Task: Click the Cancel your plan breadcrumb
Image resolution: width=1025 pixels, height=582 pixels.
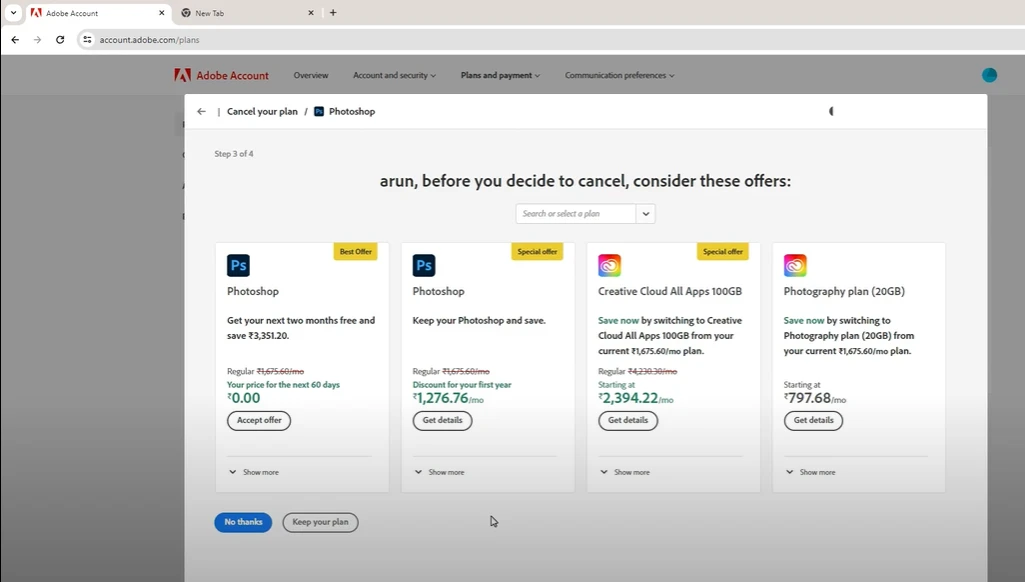Action: (262, 111)
